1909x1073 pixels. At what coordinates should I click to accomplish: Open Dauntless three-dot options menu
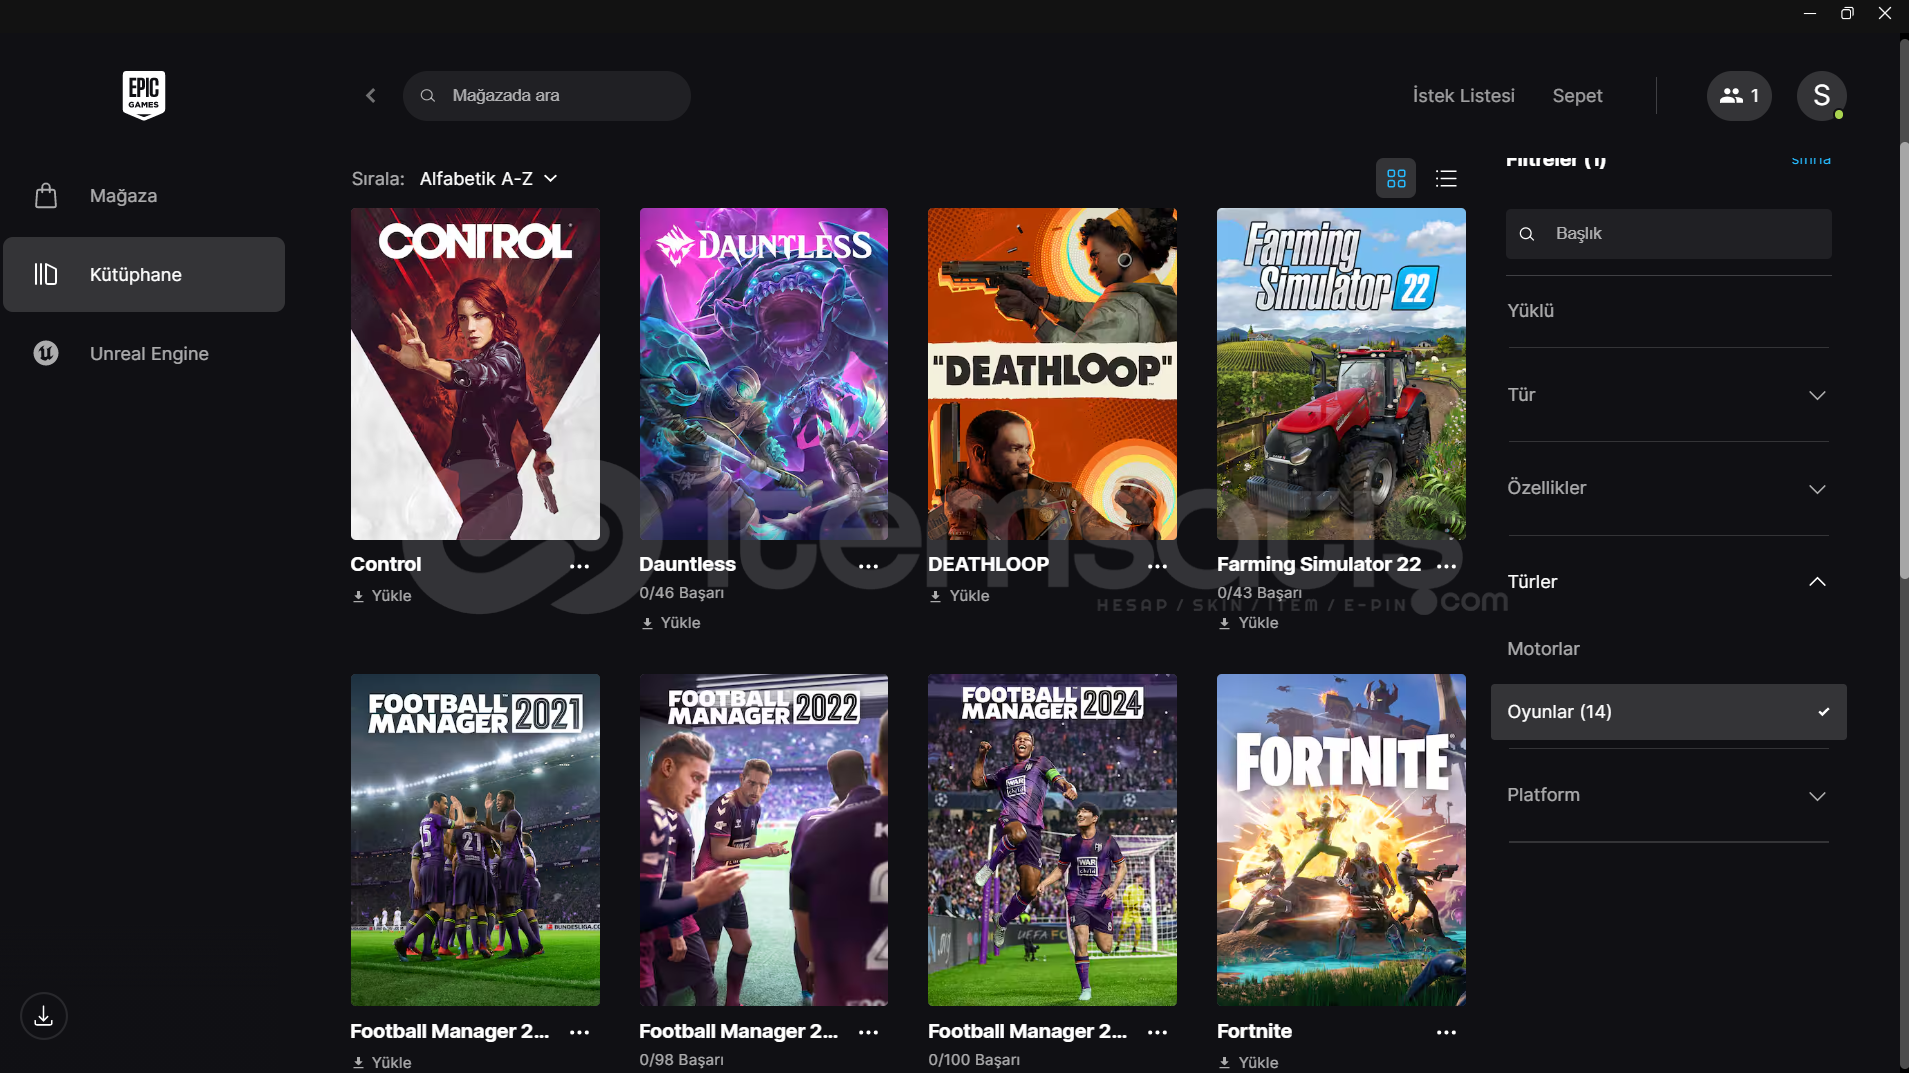pos(868,566)
